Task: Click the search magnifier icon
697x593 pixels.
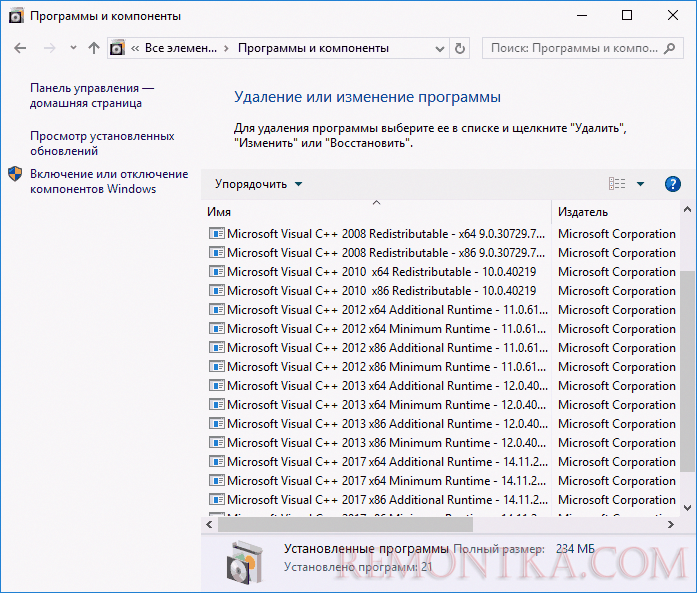Action: tap(669, 48)
